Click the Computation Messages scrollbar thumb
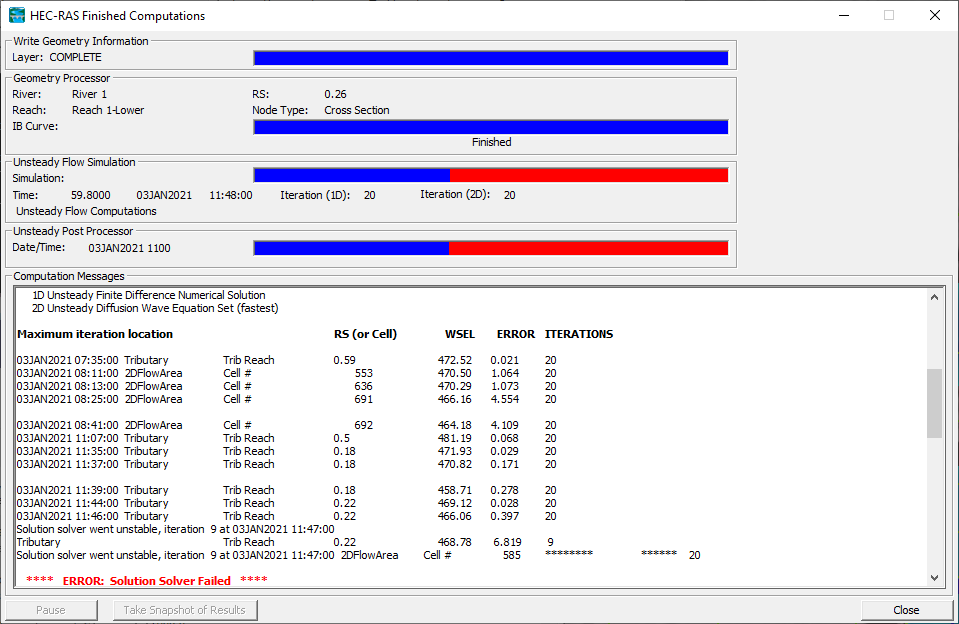The width and height of the screenshot is (959, 624). [934, 403]
